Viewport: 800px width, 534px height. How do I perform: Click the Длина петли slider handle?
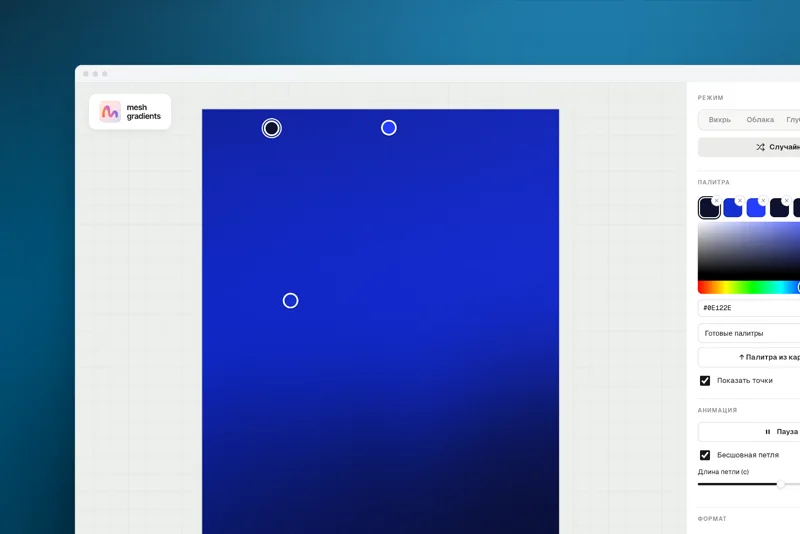pyautogui.click(x=781, y=484)
